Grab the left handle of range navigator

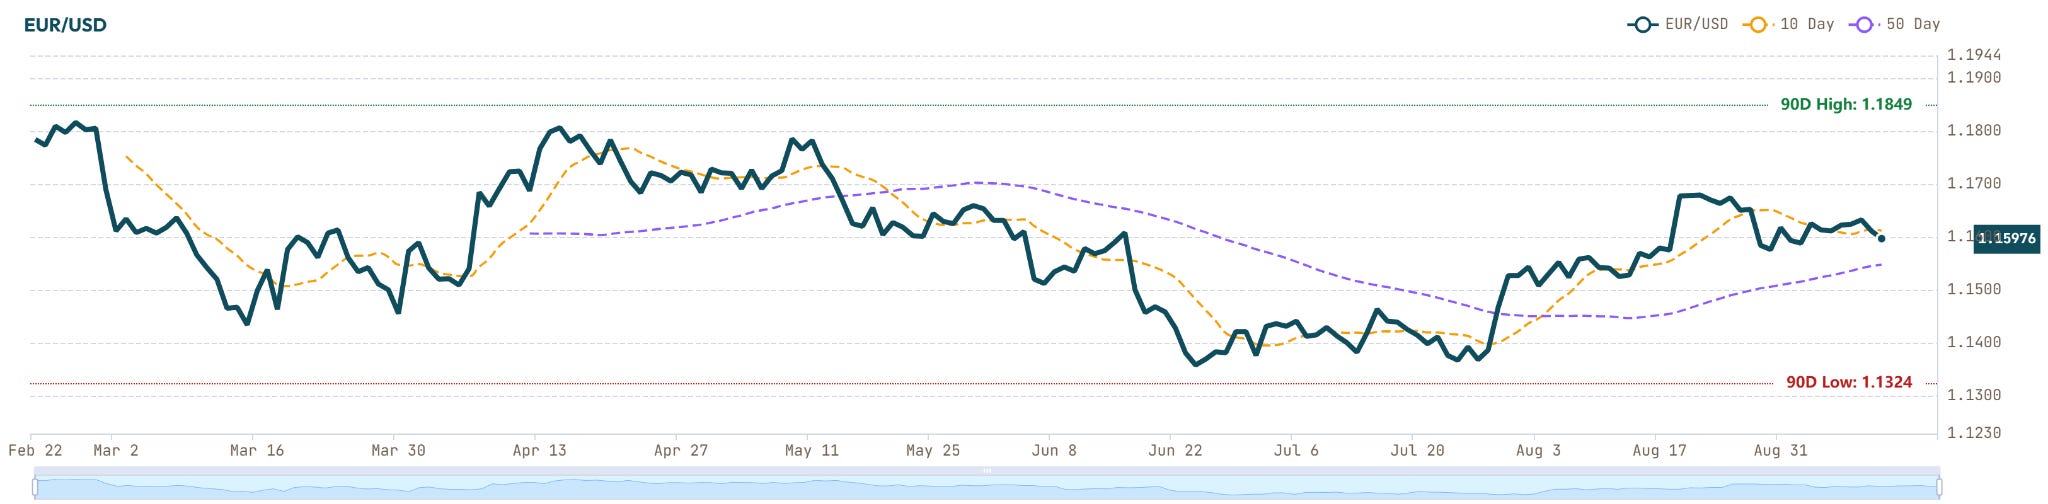click(x=35, y=488)
